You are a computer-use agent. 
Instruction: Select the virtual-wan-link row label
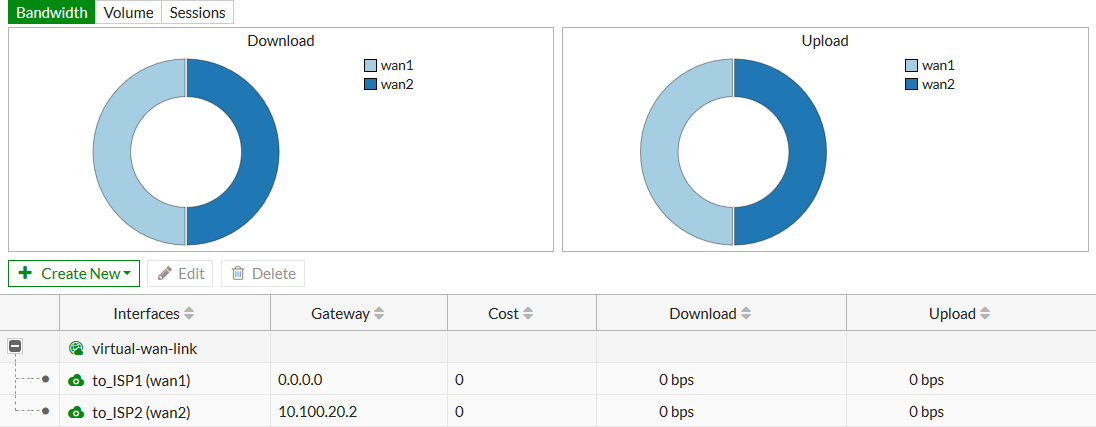pos(145,348)
